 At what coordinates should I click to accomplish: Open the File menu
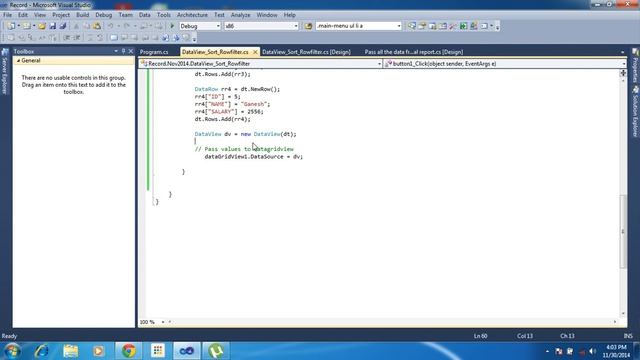tap(7, 15)
